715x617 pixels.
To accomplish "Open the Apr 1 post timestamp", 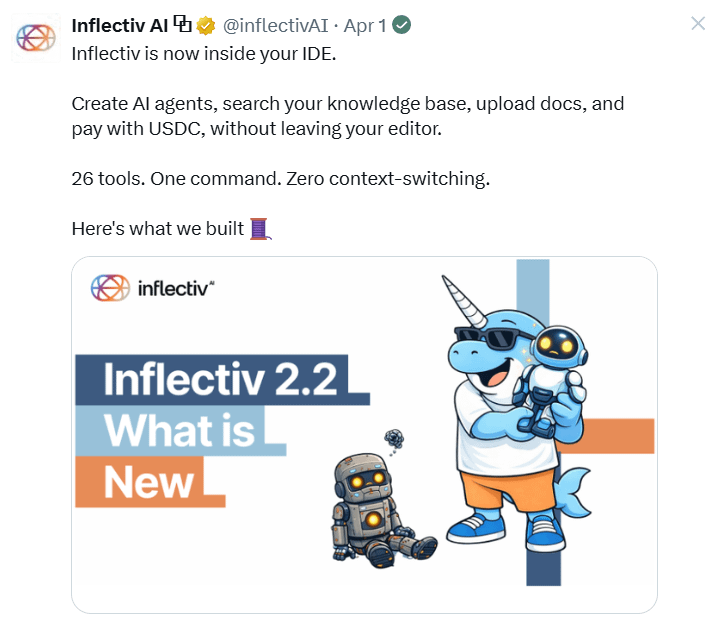I will coord(364,26).
